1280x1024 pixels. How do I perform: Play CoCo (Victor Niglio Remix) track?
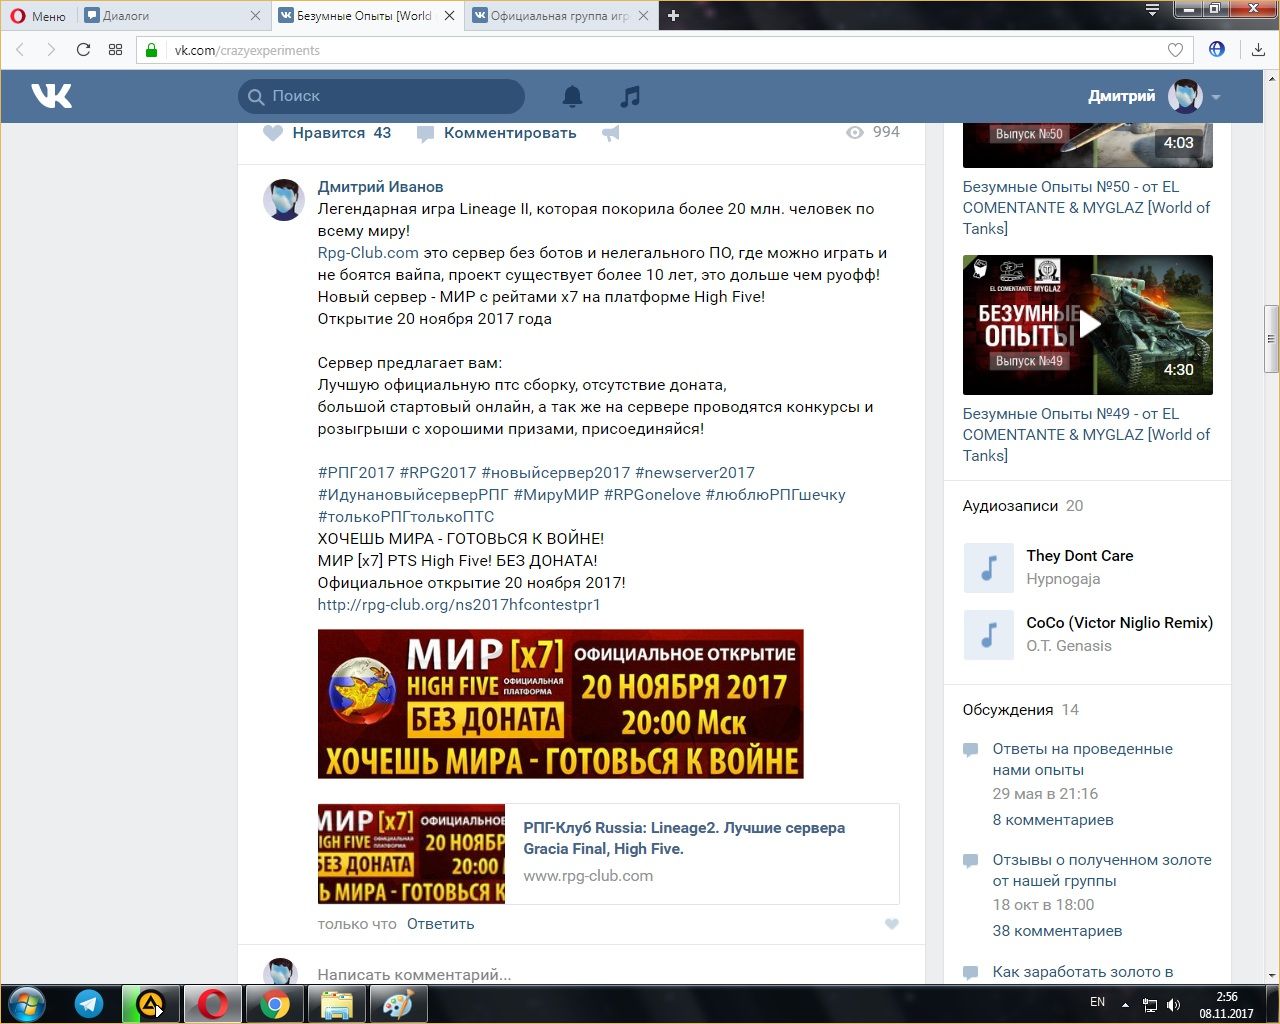tap(988, 635)
